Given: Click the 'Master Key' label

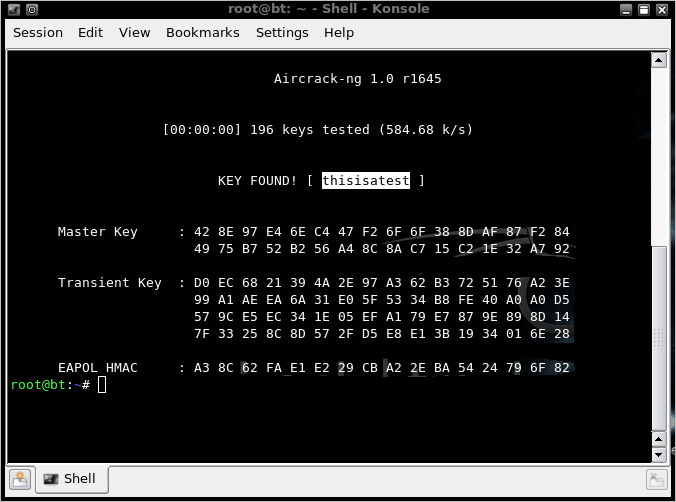Looking at the screenshot, I should coord(98,232).
